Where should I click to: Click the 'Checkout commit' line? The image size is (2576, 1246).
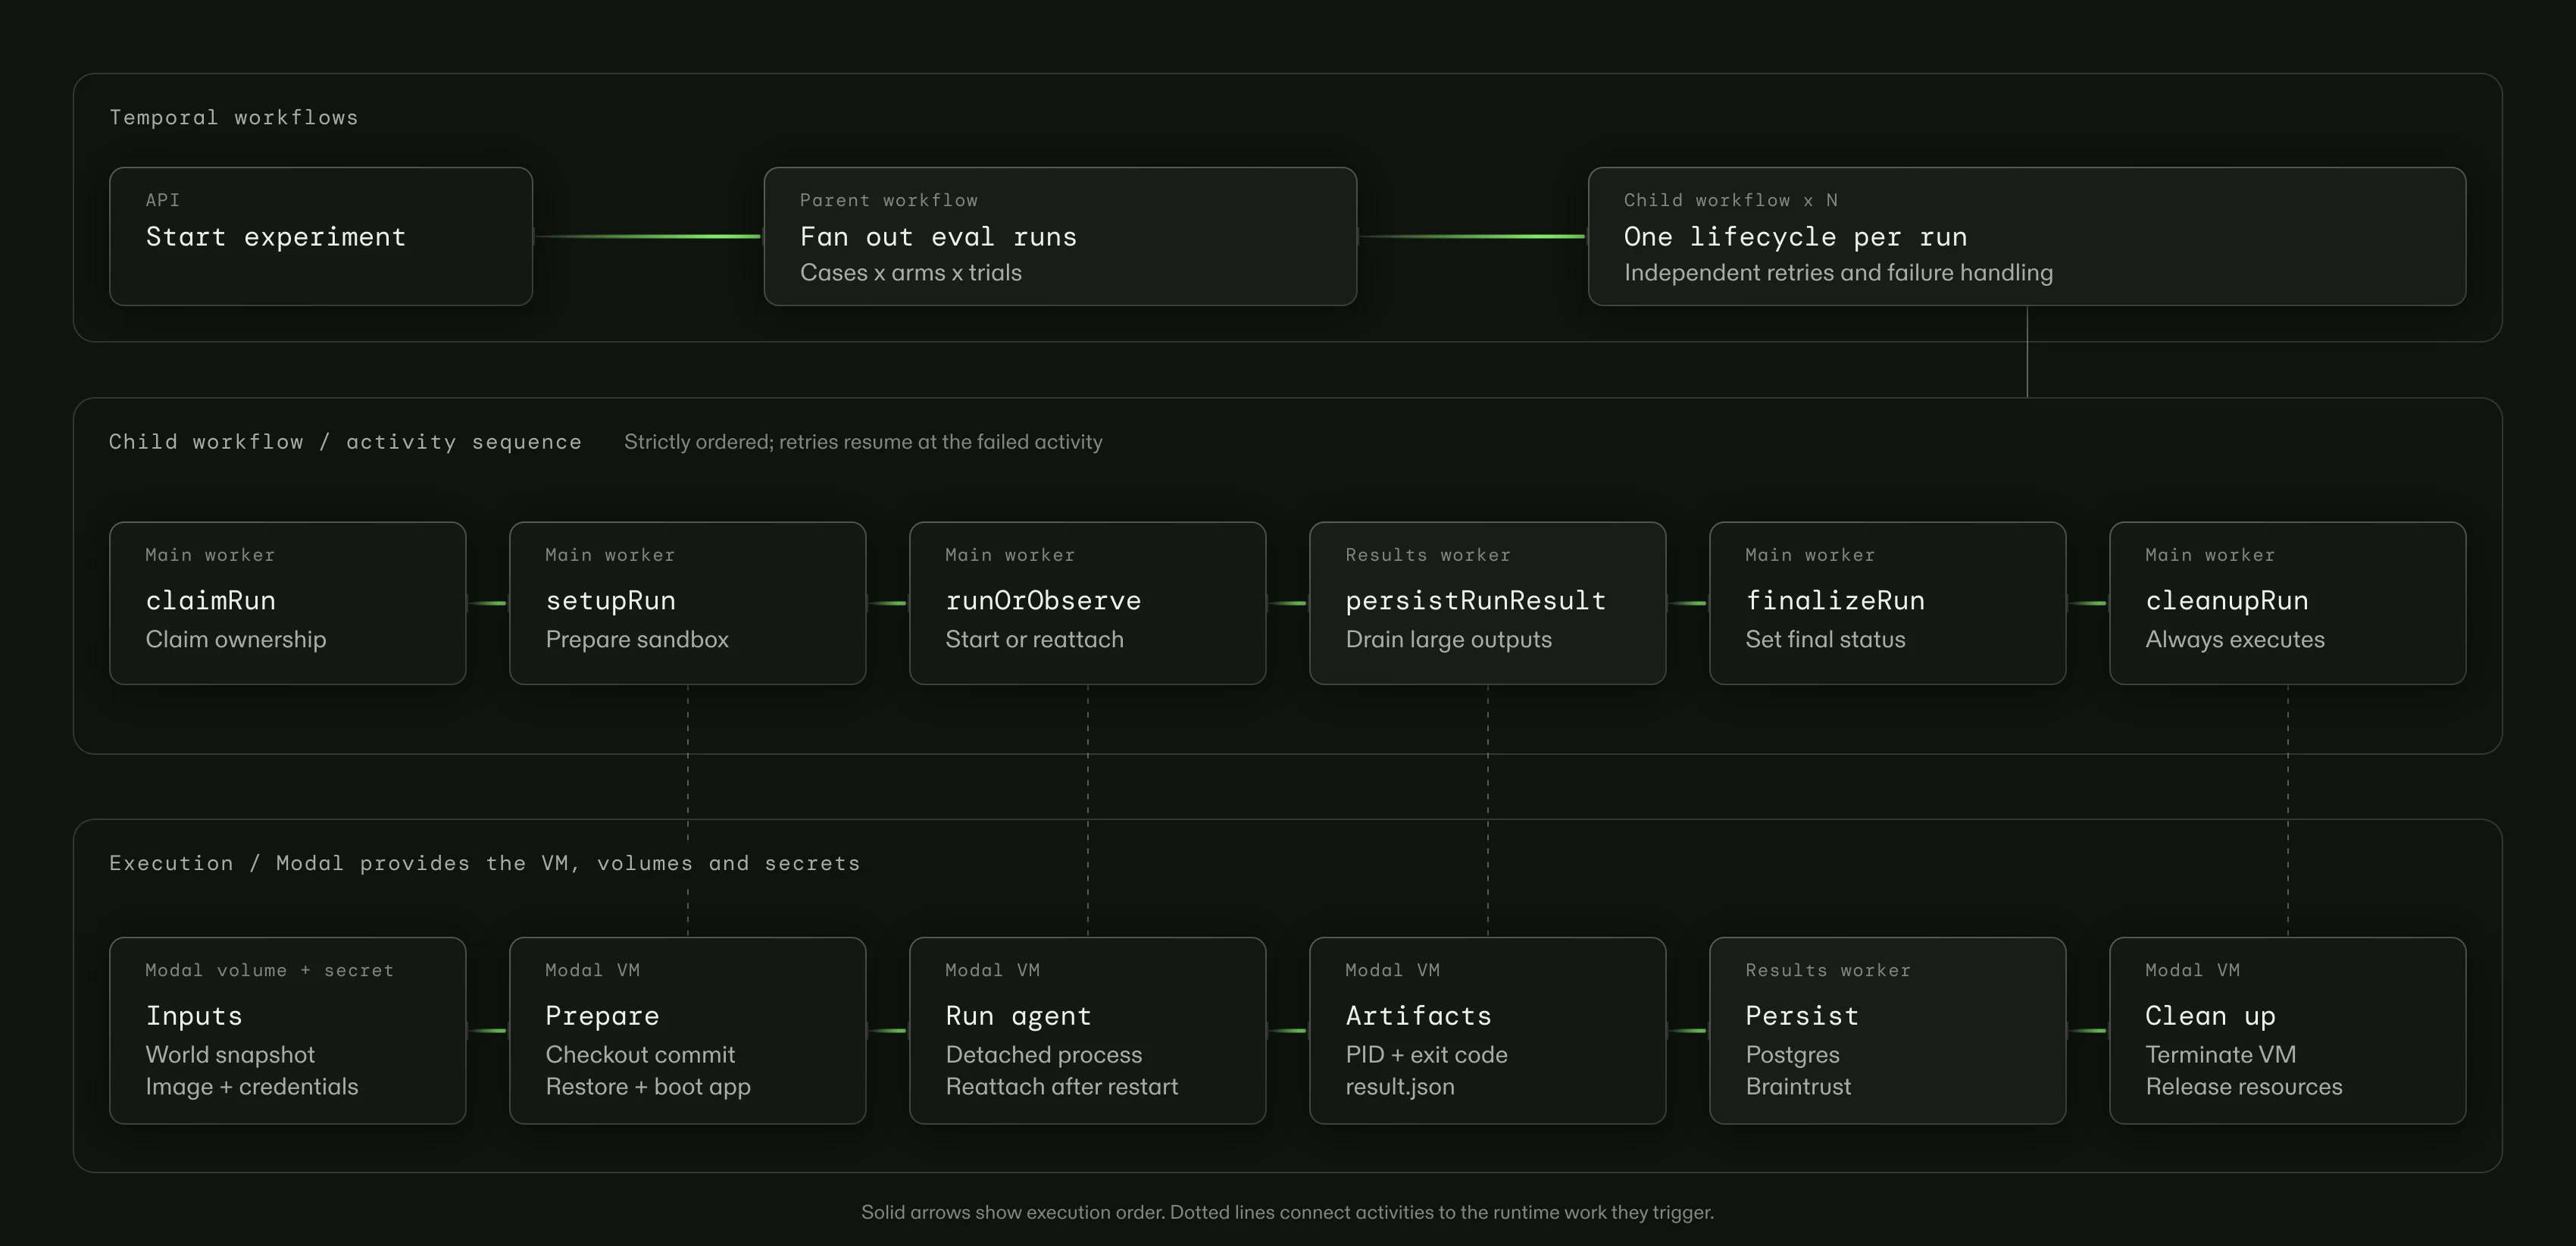(640, 1054)
